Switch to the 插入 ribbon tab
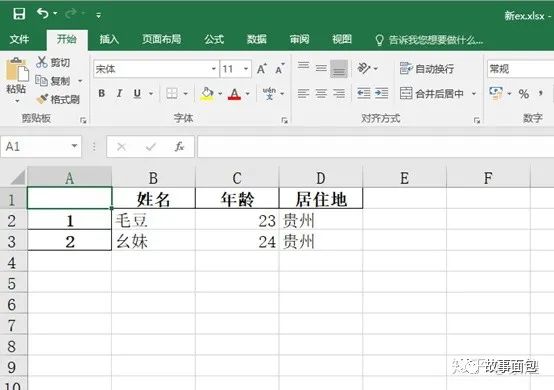554x390 pixels. (109, 39)
